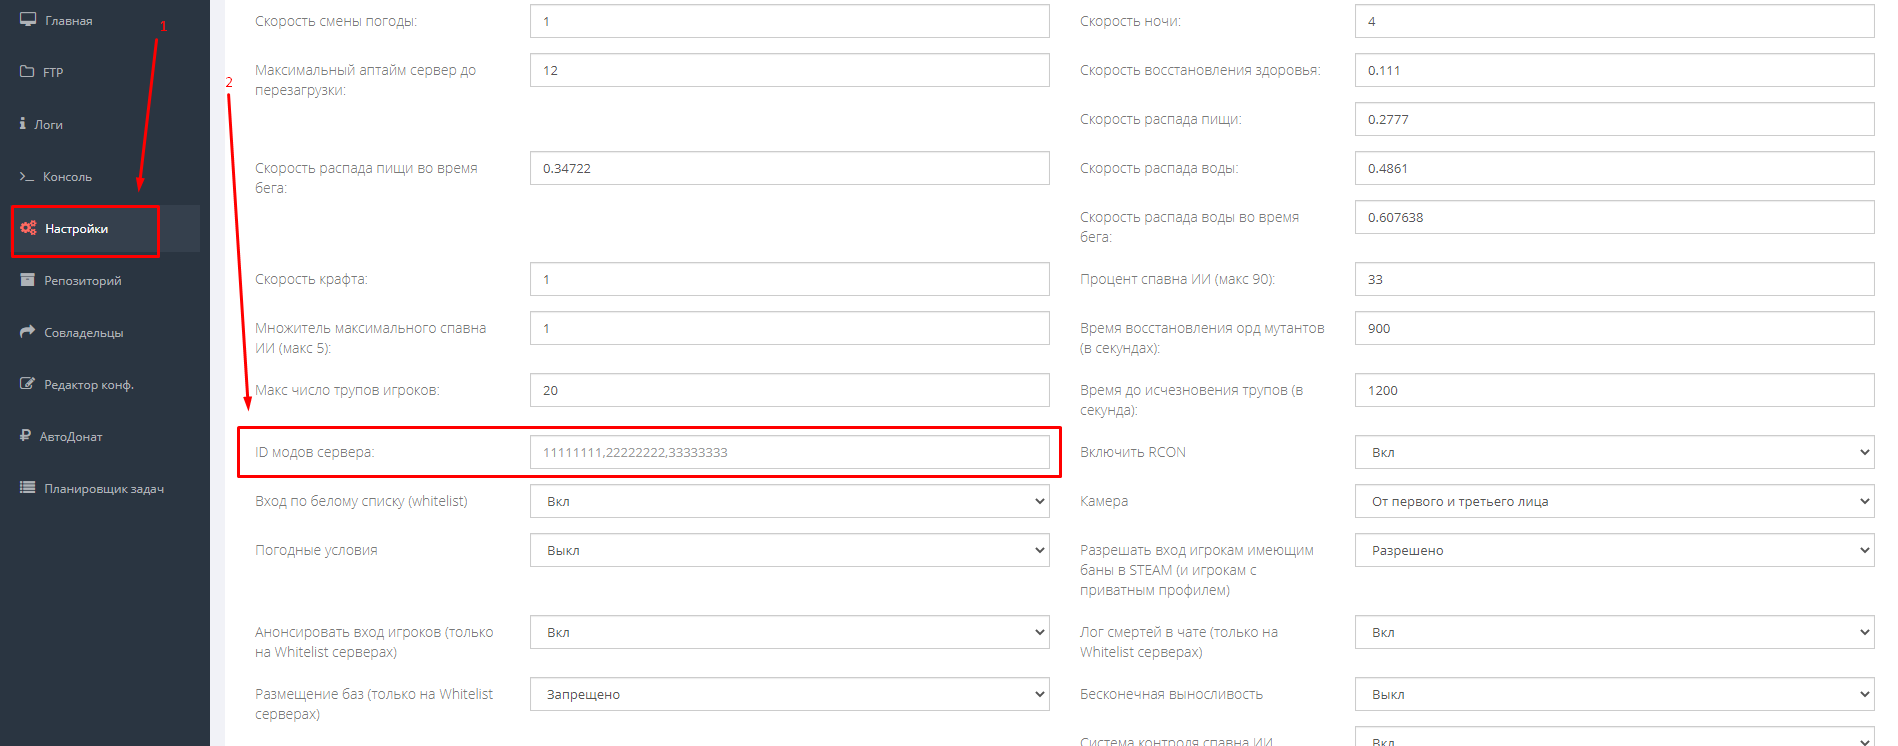Viewport: 1898px width, 746px height.
Task: Click the folder icon beside FTP
Action: pyautogui.click(x=27, y=72)
